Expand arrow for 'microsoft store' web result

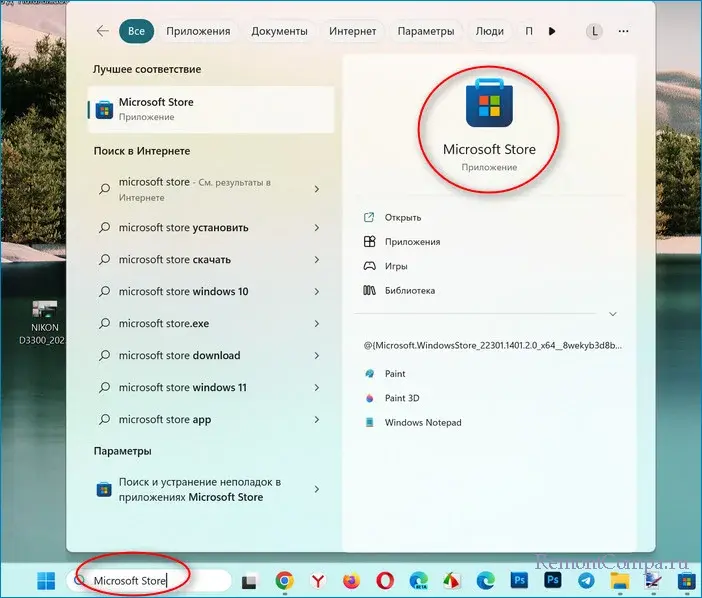(317, 189)
